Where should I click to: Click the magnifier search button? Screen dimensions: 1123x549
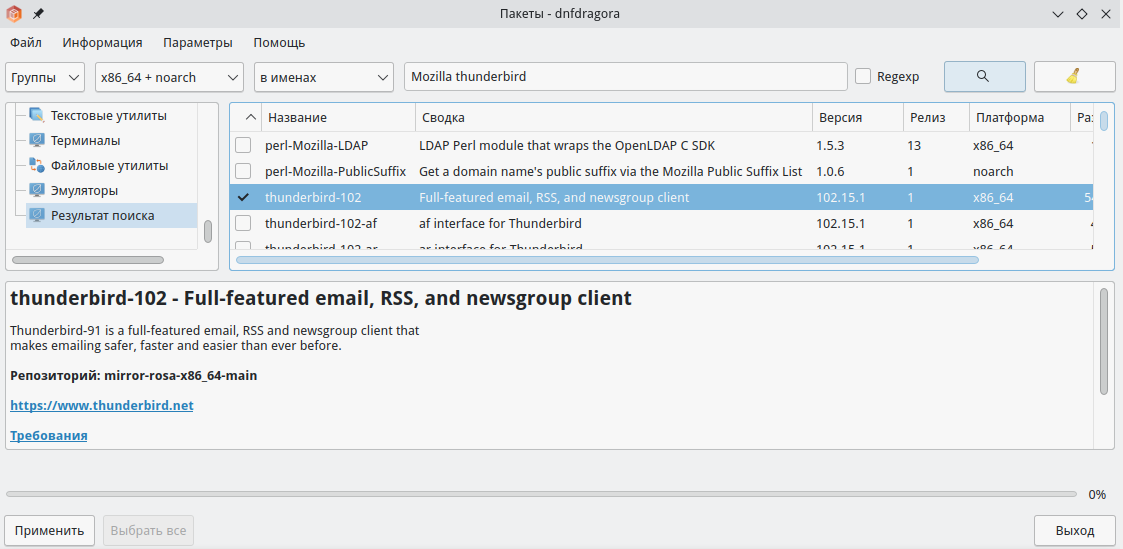(x=984, y=77)
